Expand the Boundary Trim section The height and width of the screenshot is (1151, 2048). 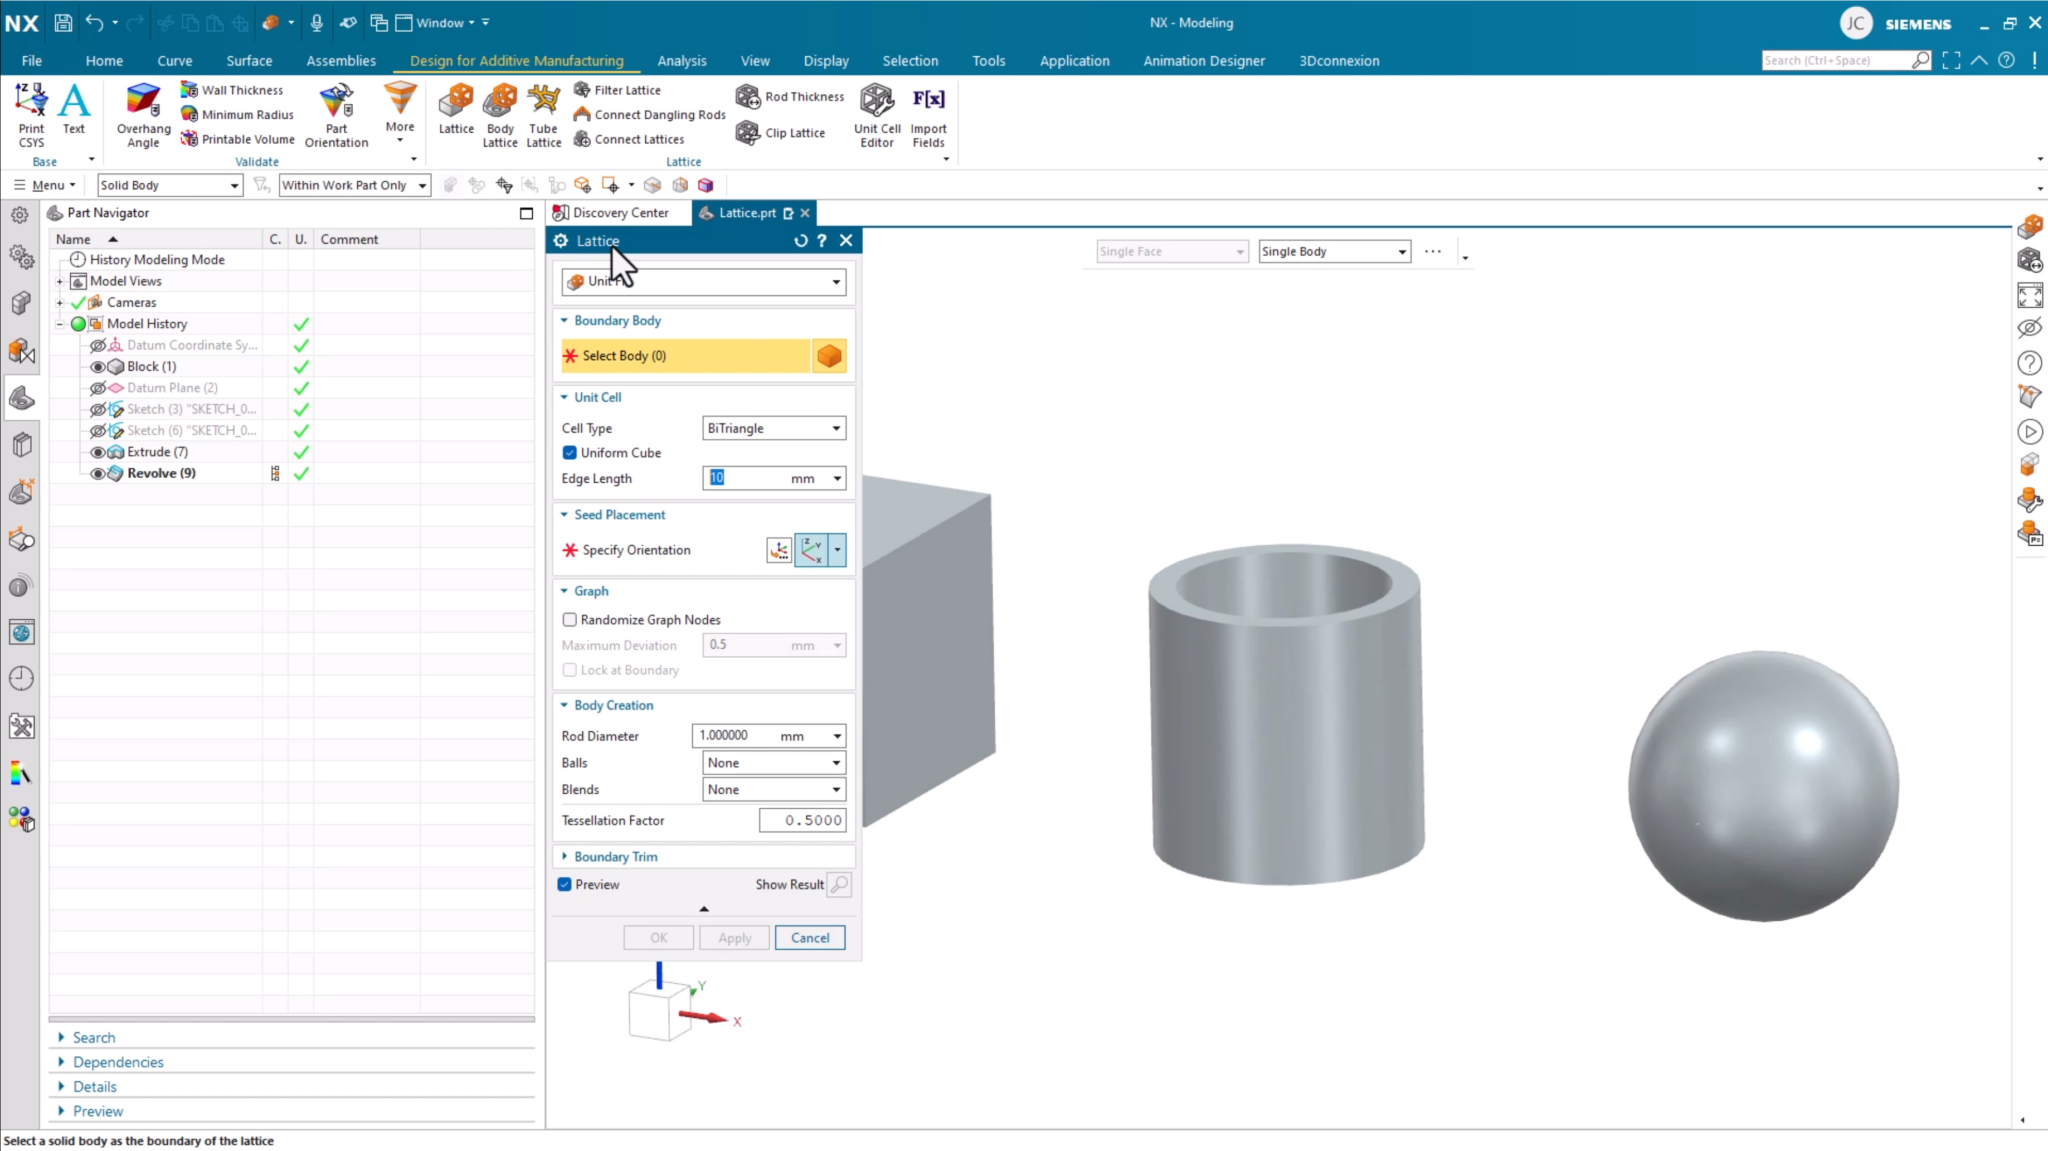click(x=615, y=857)
